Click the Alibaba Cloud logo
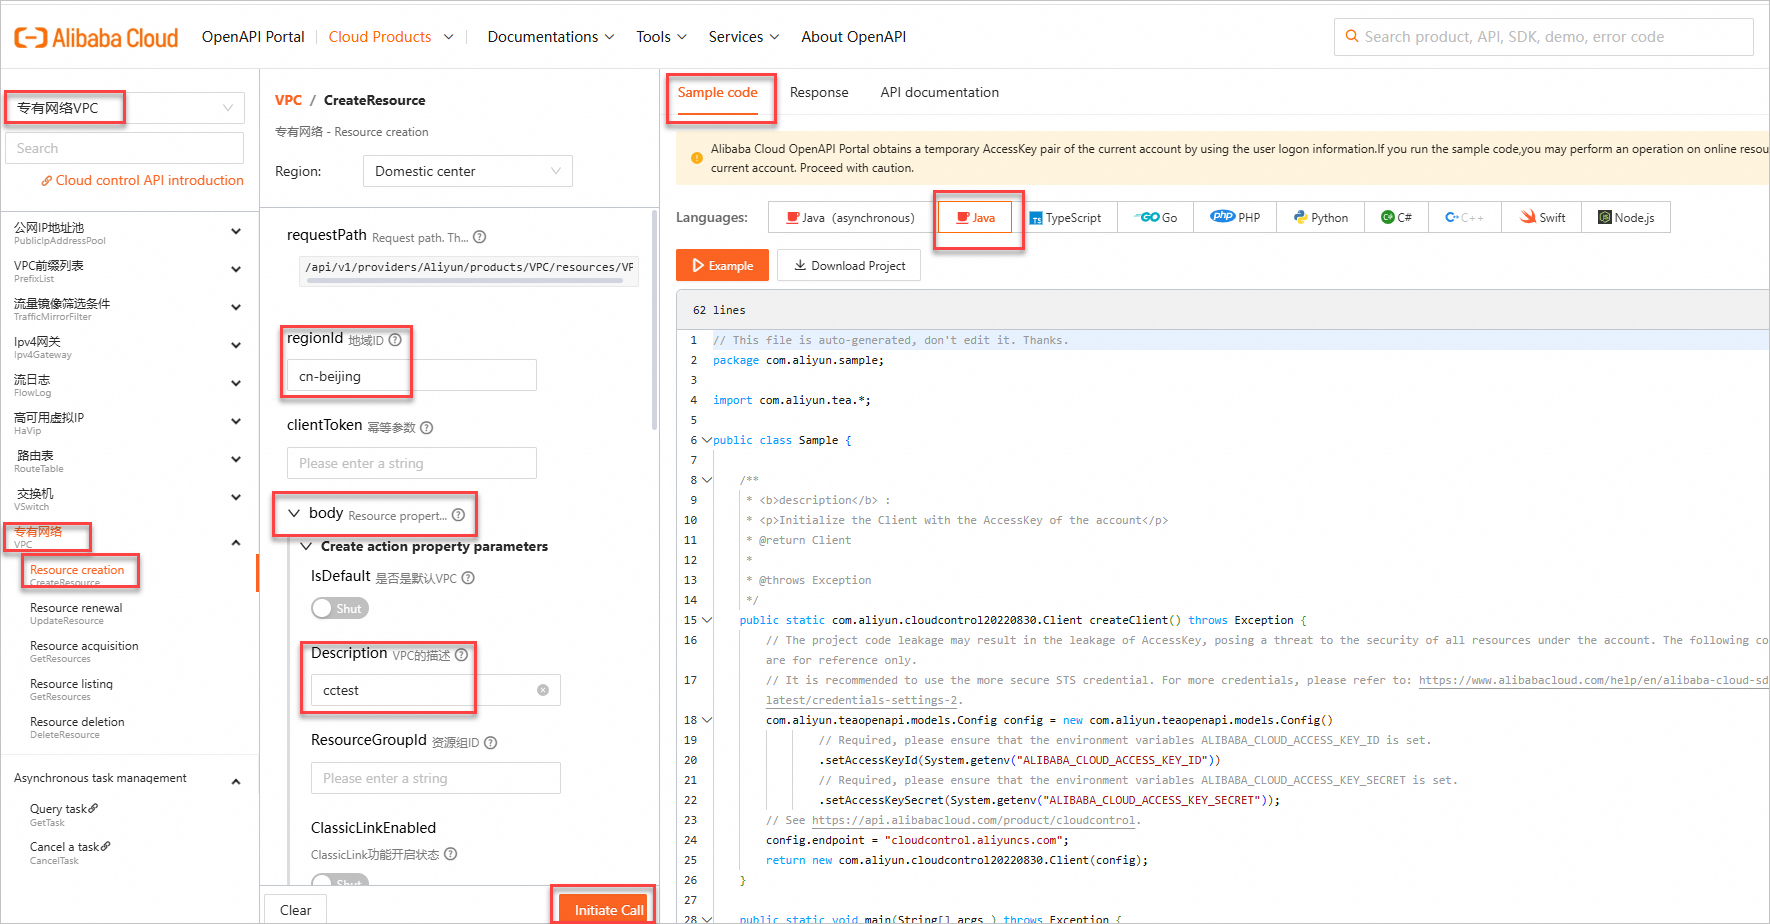 [x=96, y=38]
